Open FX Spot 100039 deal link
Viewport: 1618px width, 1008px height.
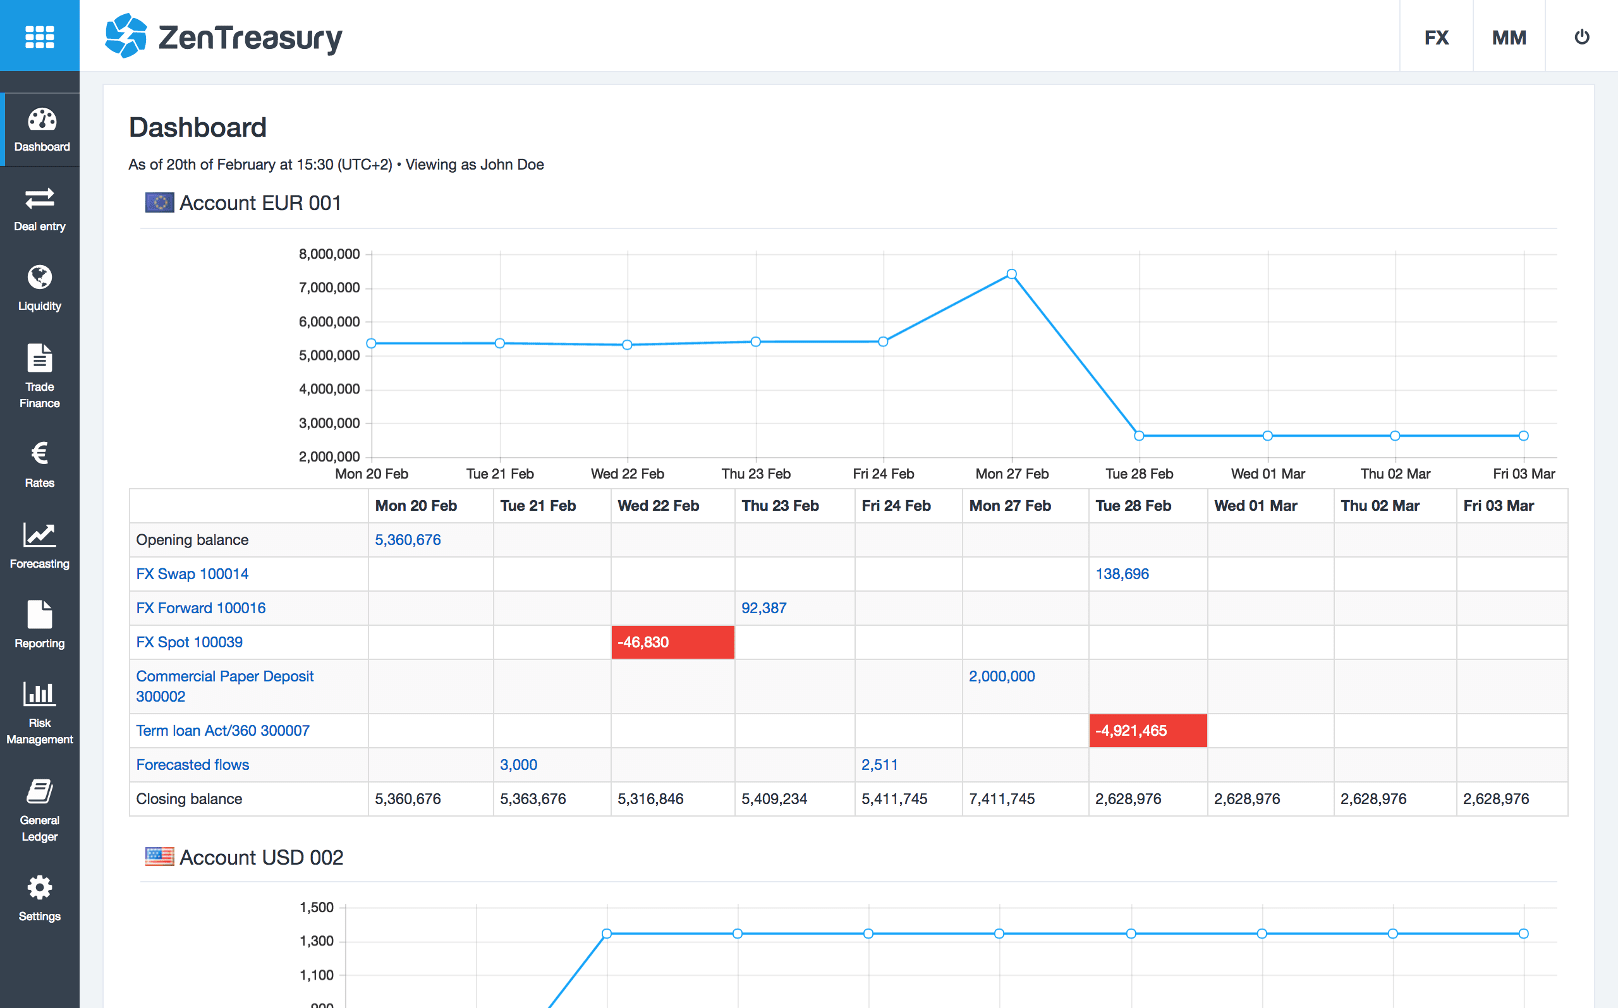189,642
